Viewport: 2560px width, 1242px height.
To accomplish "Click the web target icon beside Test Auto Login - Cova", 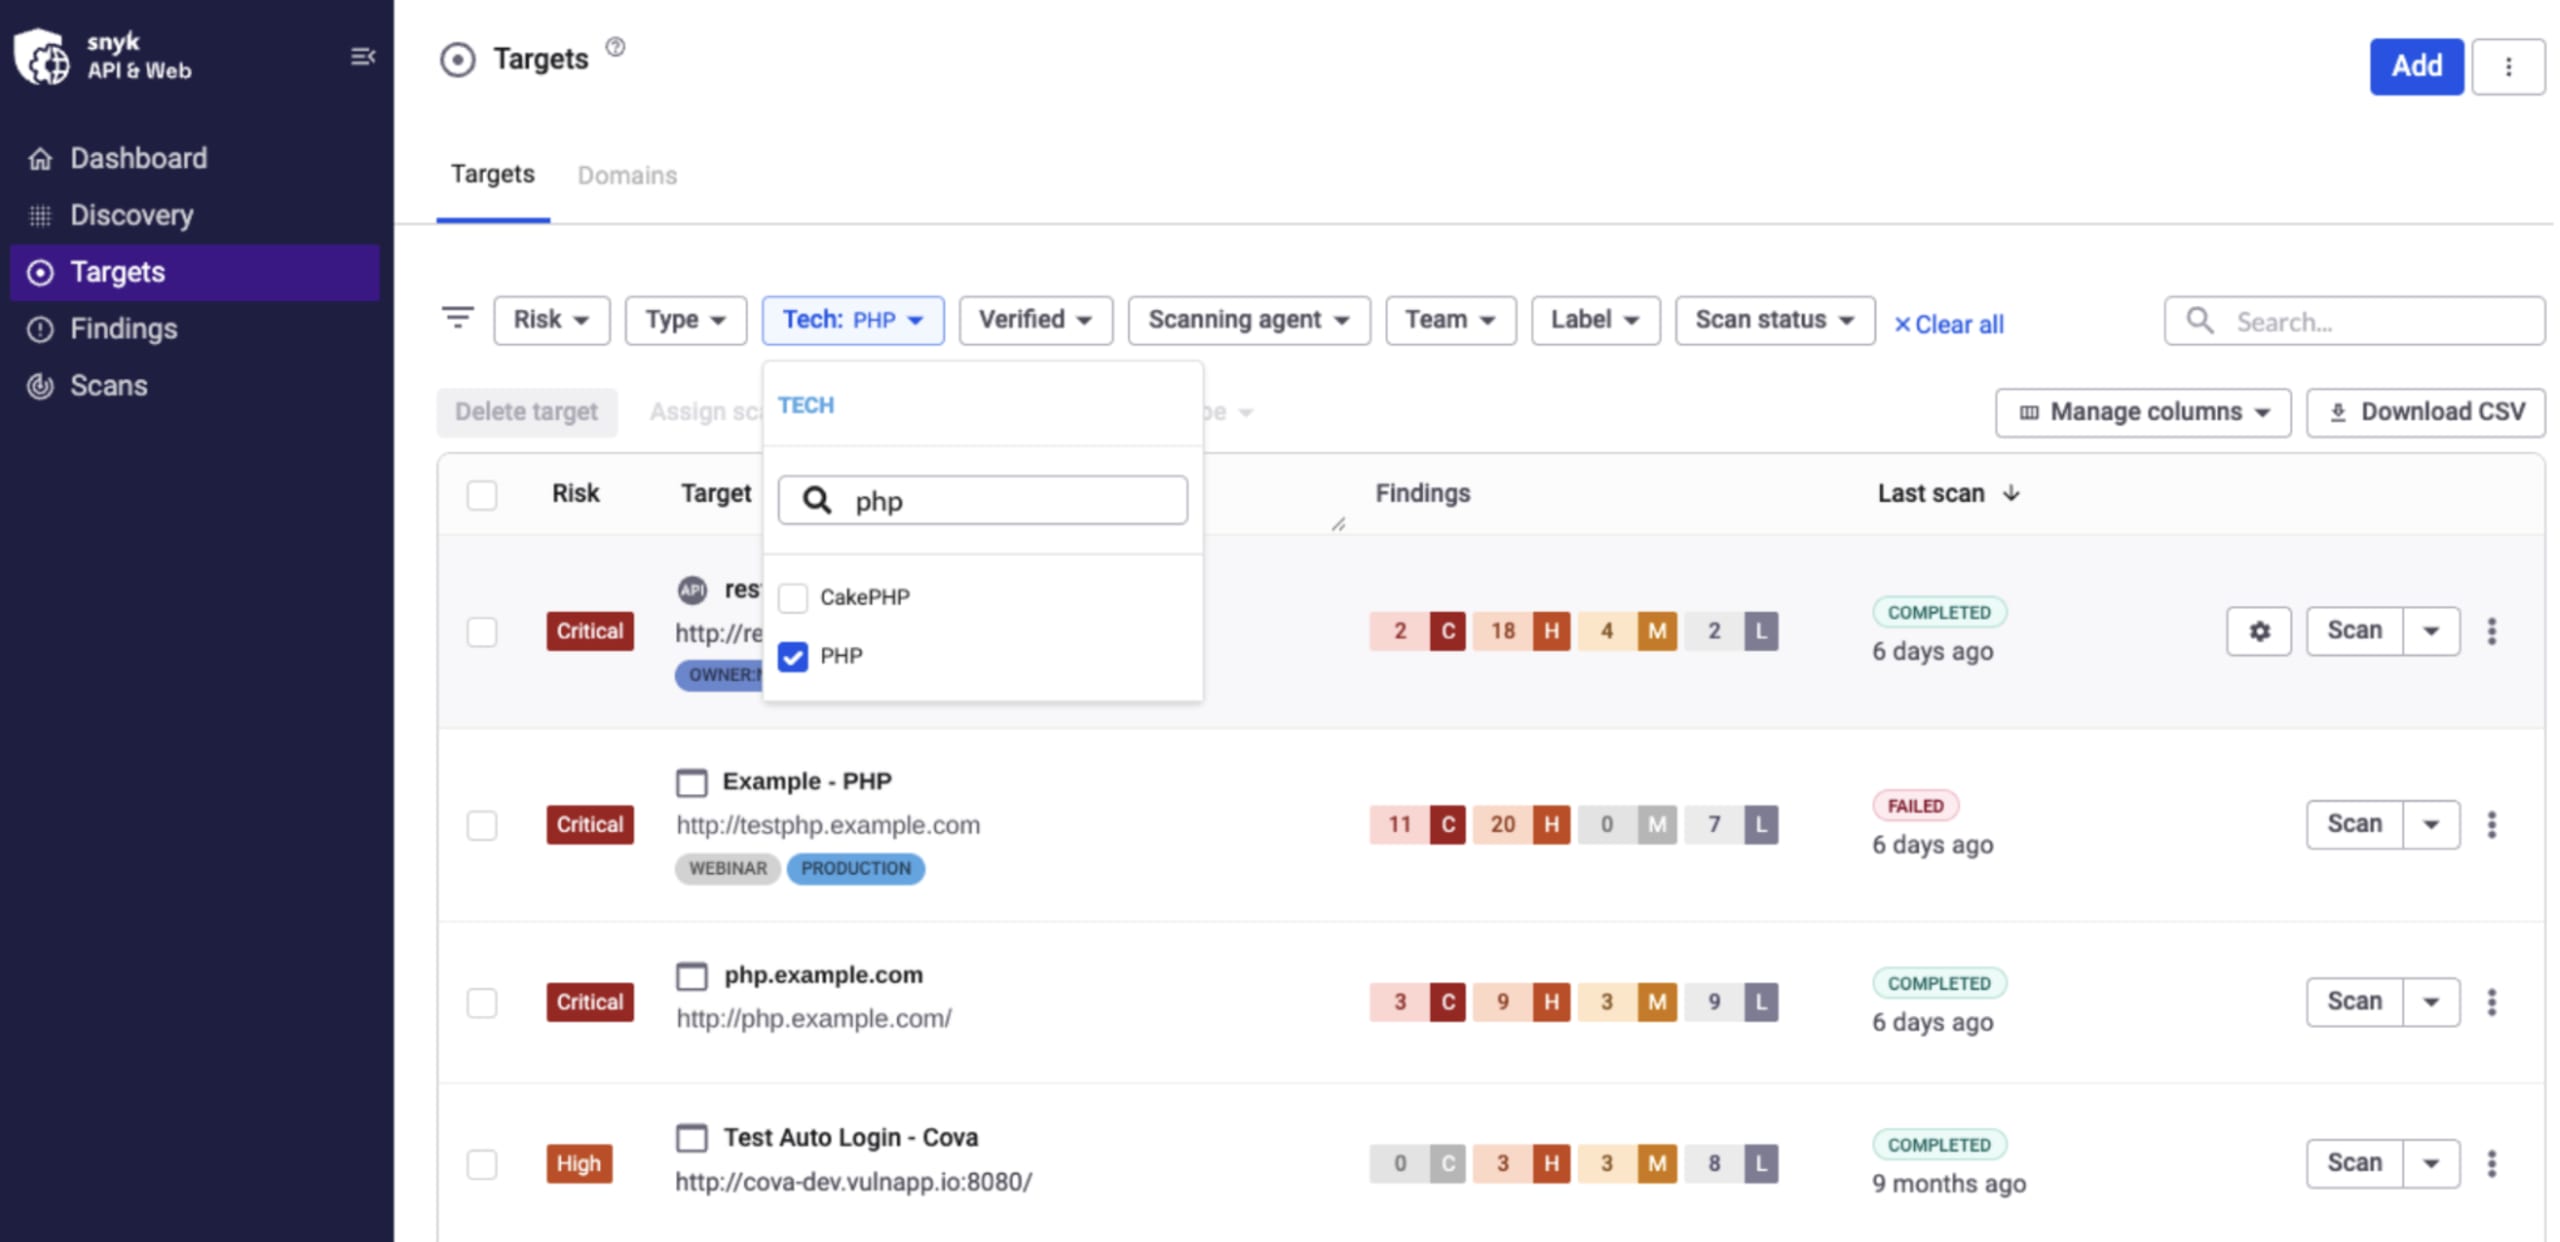I will click(x=691, y=1138).
